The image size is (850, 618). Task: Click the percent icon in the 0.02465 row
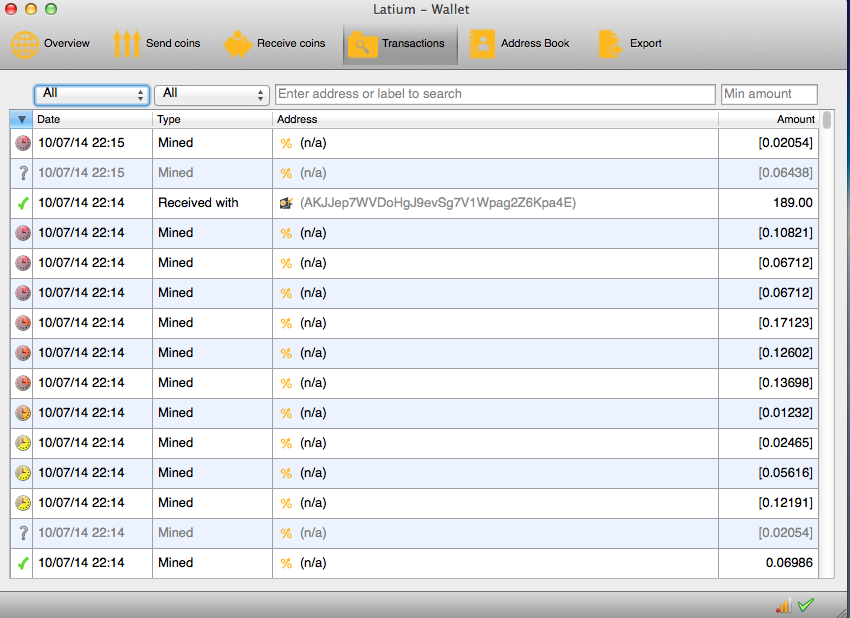[286, 443]
